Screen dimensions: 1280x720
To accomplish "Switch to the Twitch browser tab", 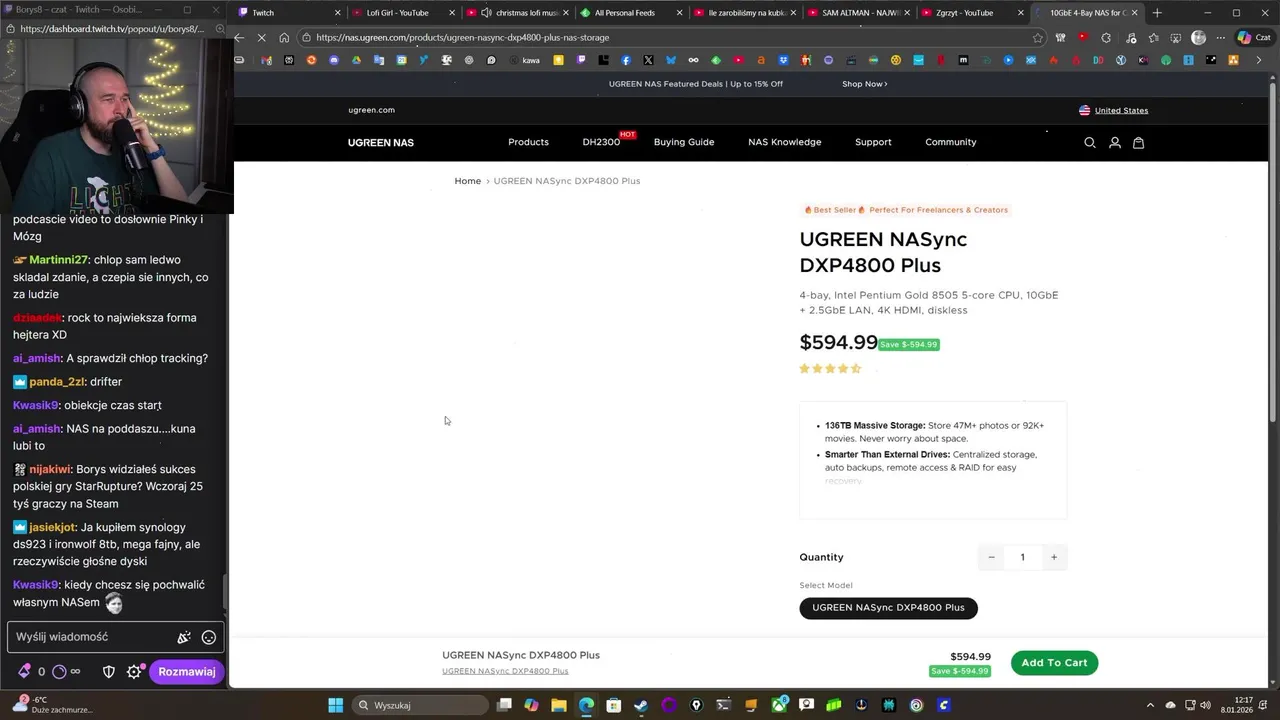I will (x=290, y=13).
